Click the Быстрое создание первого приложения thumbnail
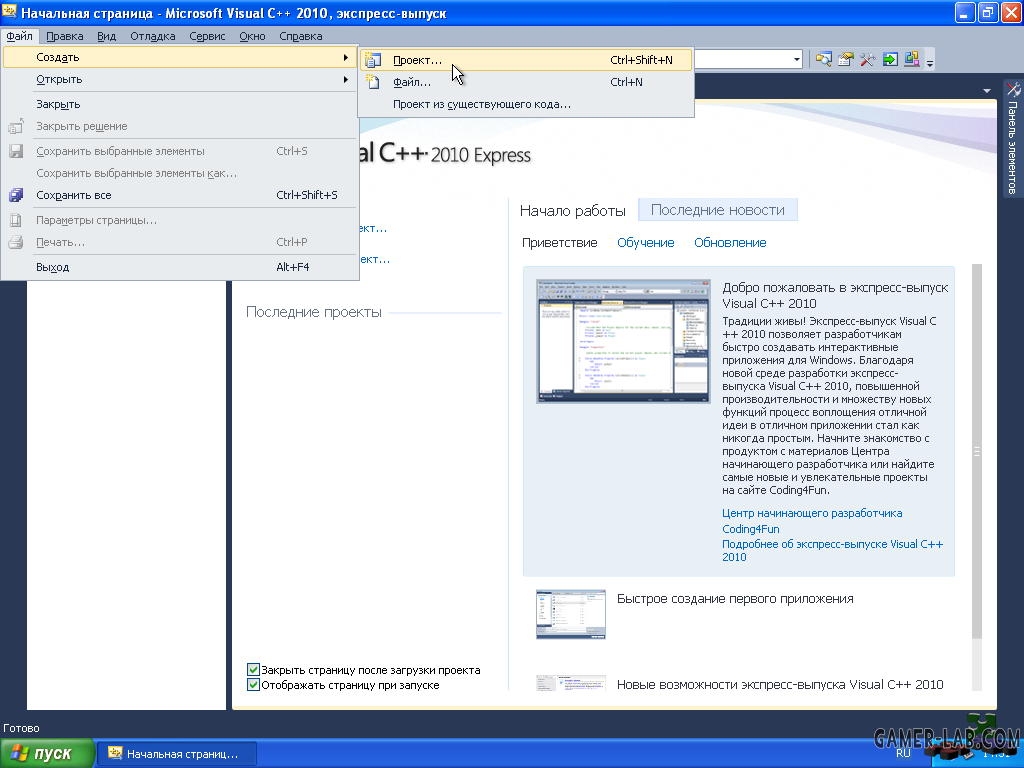1024x768 pixels. tap(571, 614)
